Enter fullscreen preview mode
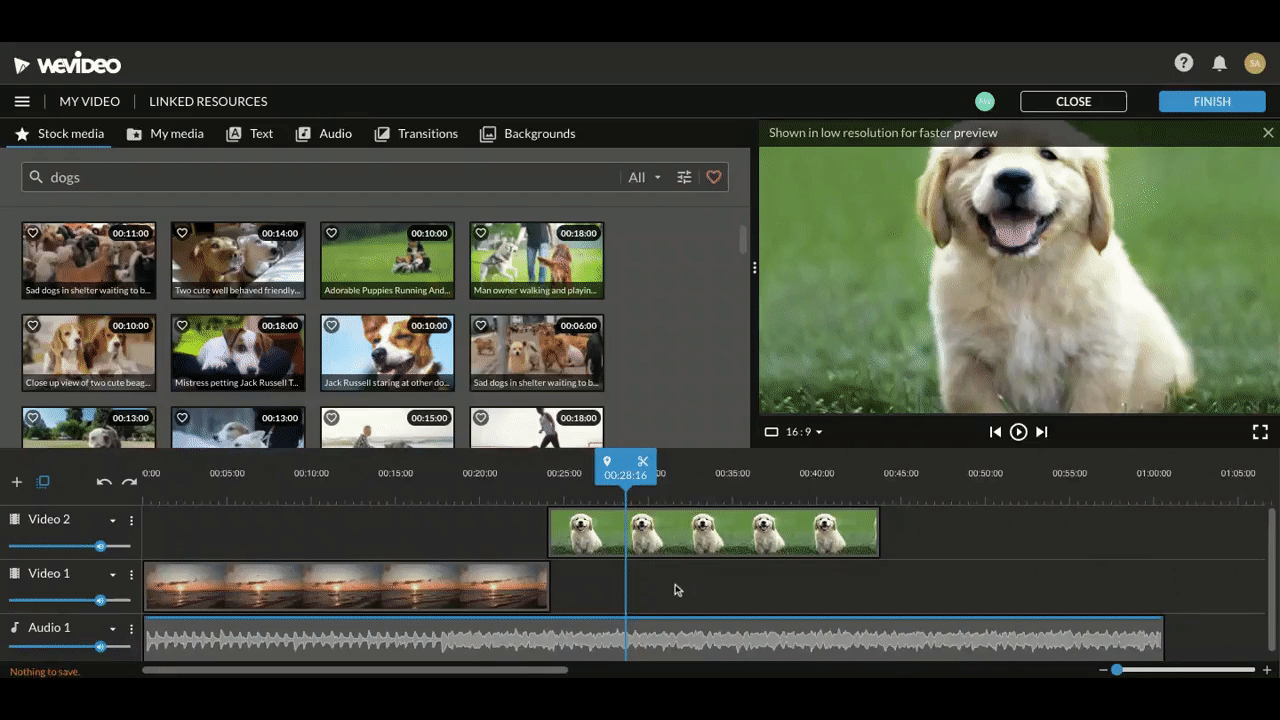The height and width of the screenshot is (720, 1280). click(1260, 432)
